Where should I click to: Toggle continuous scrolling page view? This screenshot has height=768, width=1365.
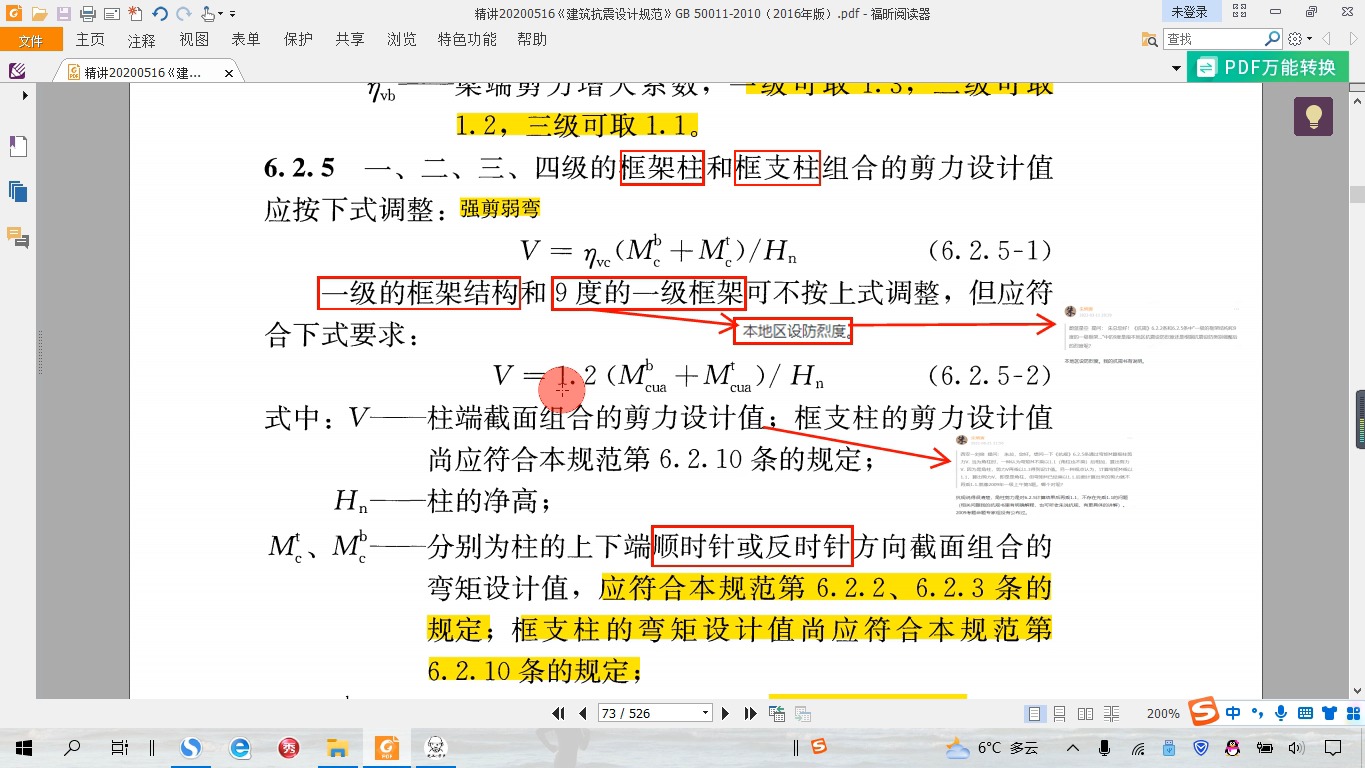point(1060,712)
